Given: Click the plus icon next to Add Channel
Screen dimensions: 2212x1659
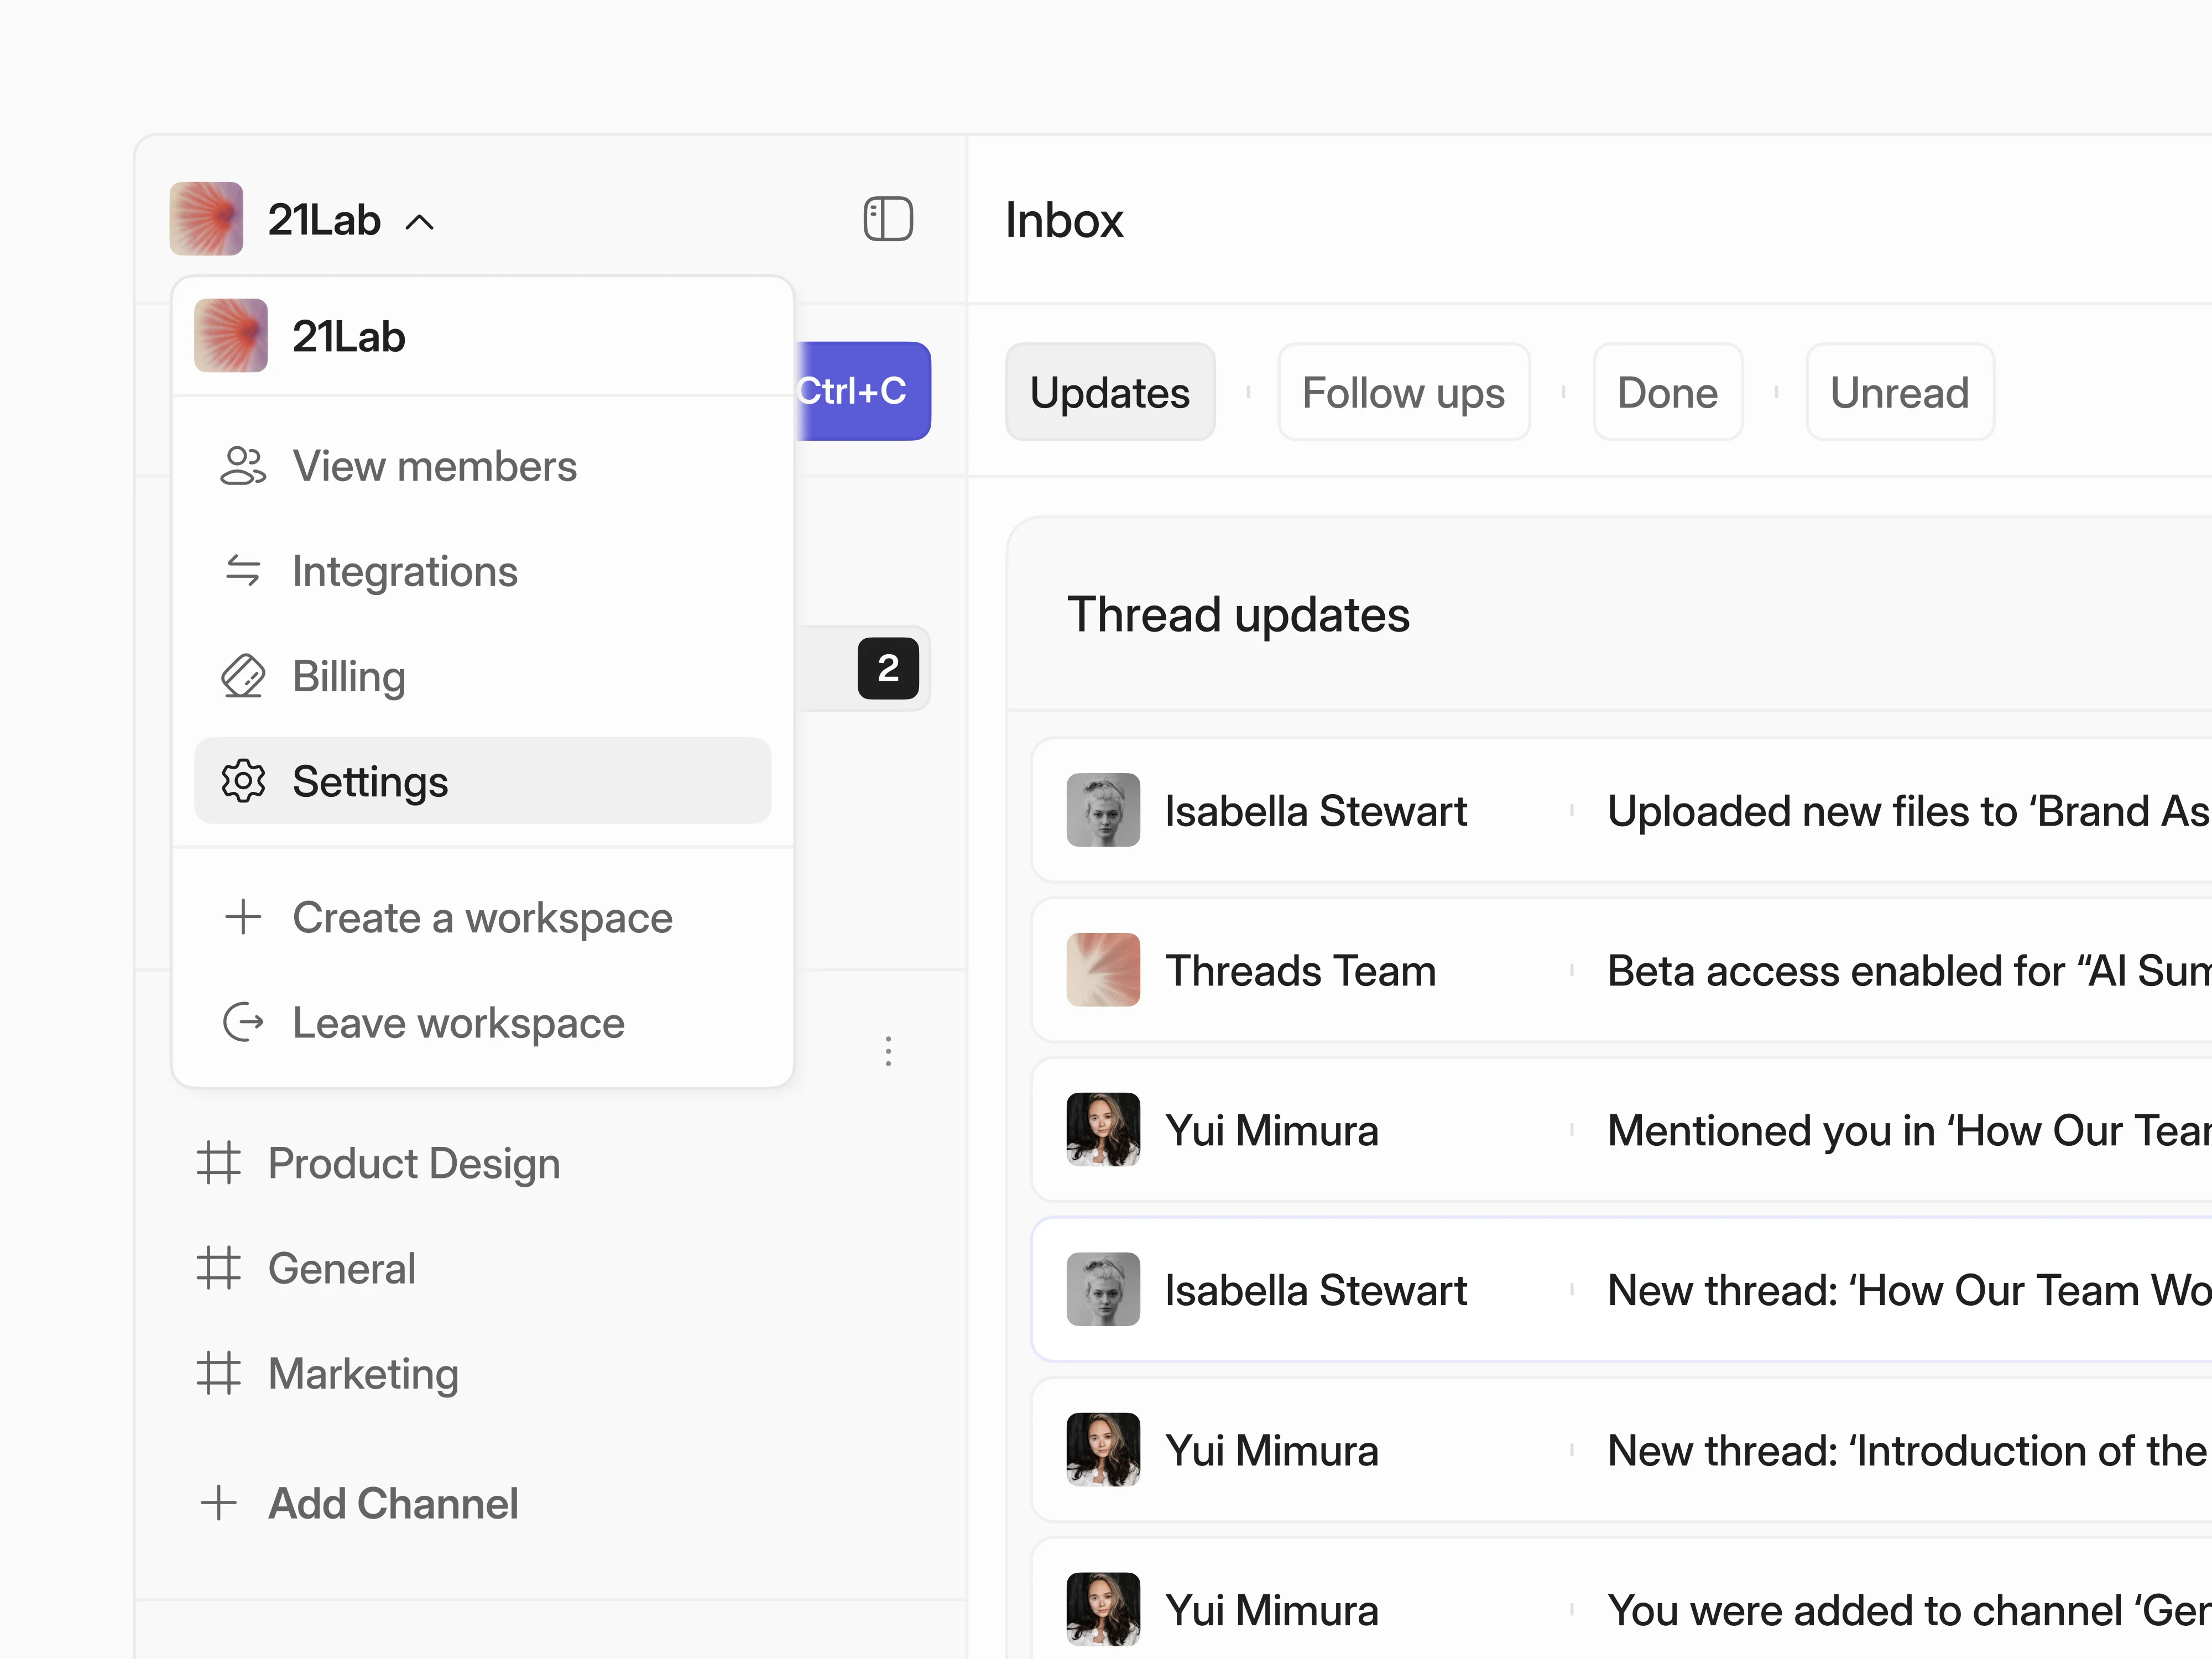Looking at the screenshot, I should (x=220, y=1503).
